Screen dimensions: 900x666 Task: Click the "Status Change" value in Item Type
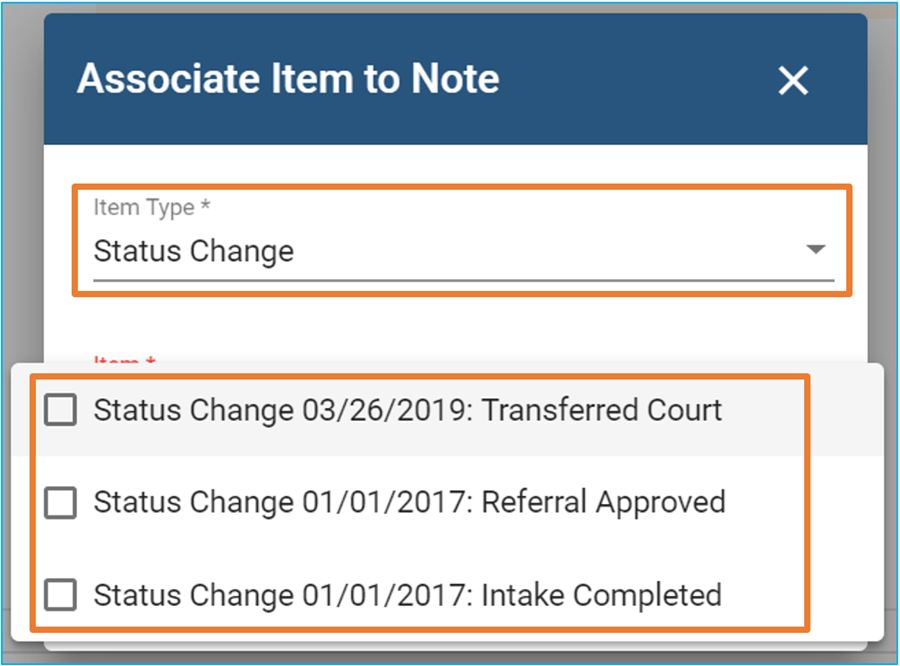click(x=194, y=251)
